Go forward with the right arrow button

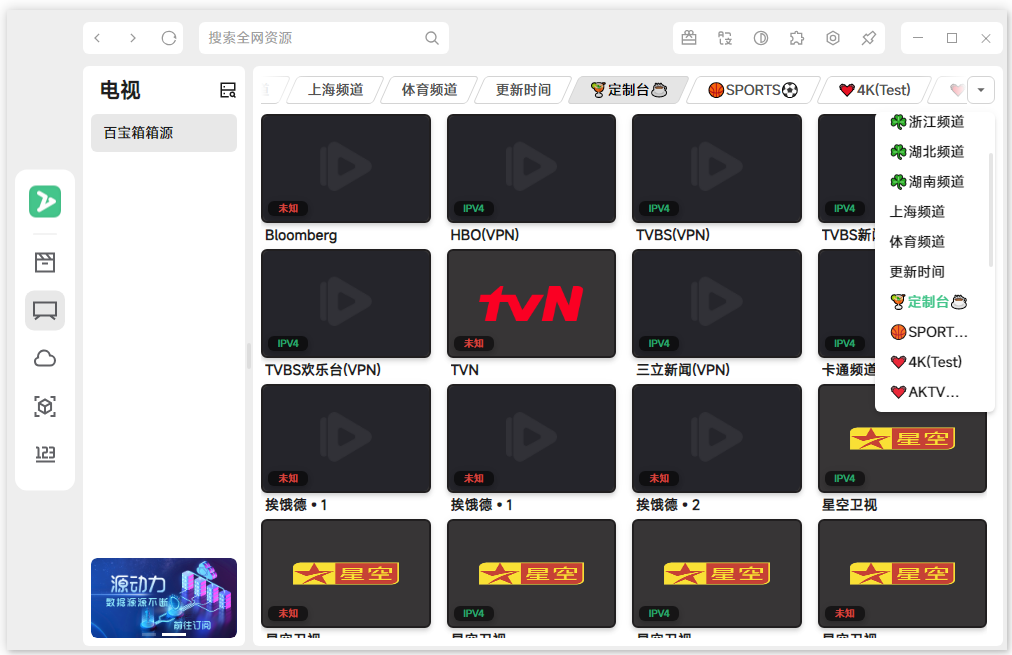tap(133, 38)
